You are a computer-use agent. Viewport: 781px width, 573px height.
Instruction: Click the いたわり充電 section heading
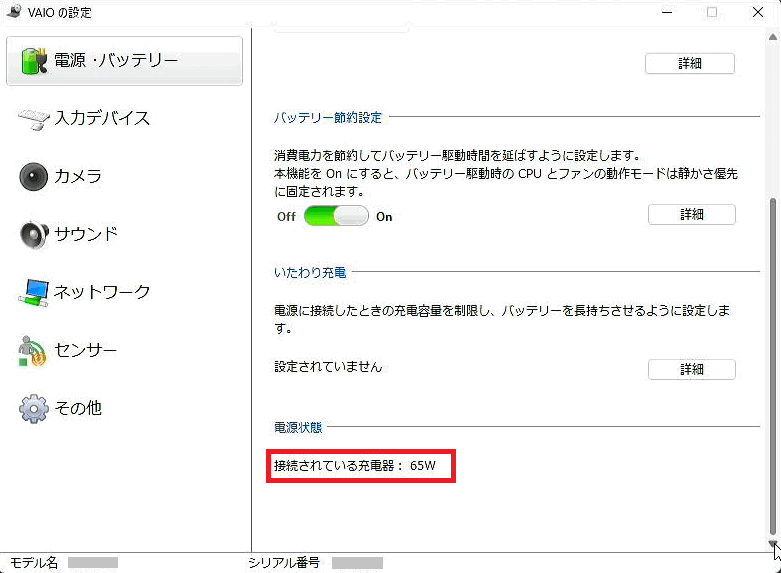[310, 273]
